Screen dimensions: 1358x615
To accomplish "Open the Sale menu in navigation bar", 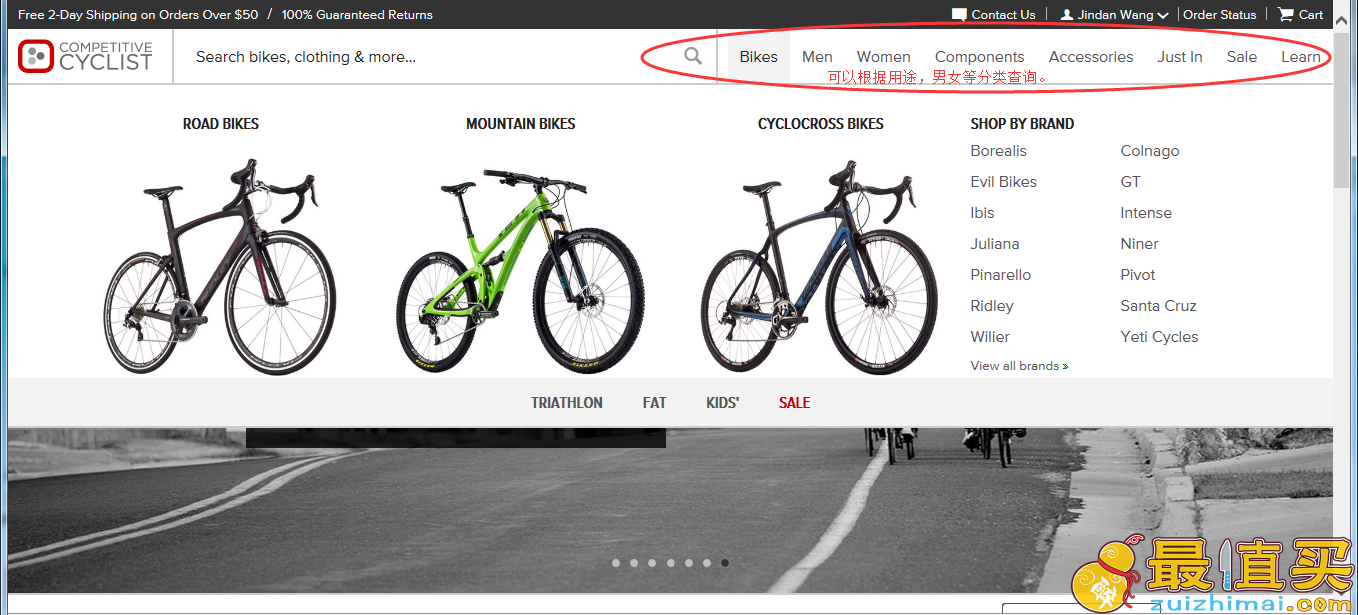I will [1242, 57].
